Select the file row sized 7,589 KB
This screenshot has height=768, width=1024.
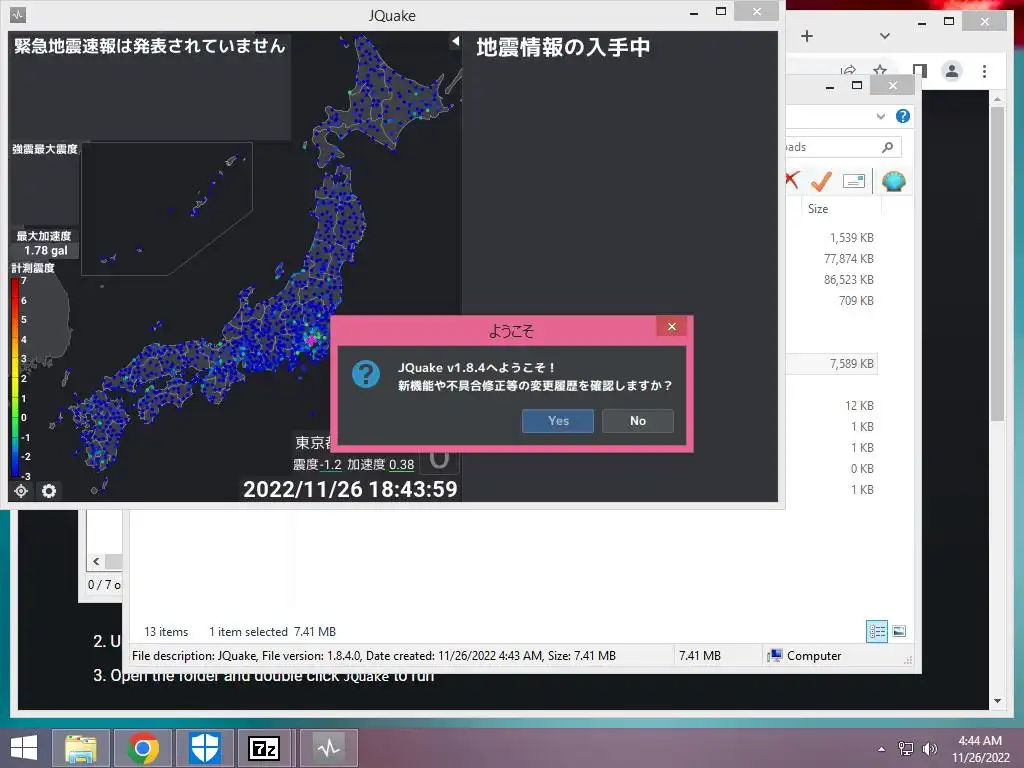pyautogui.click(x=831, y=364)
